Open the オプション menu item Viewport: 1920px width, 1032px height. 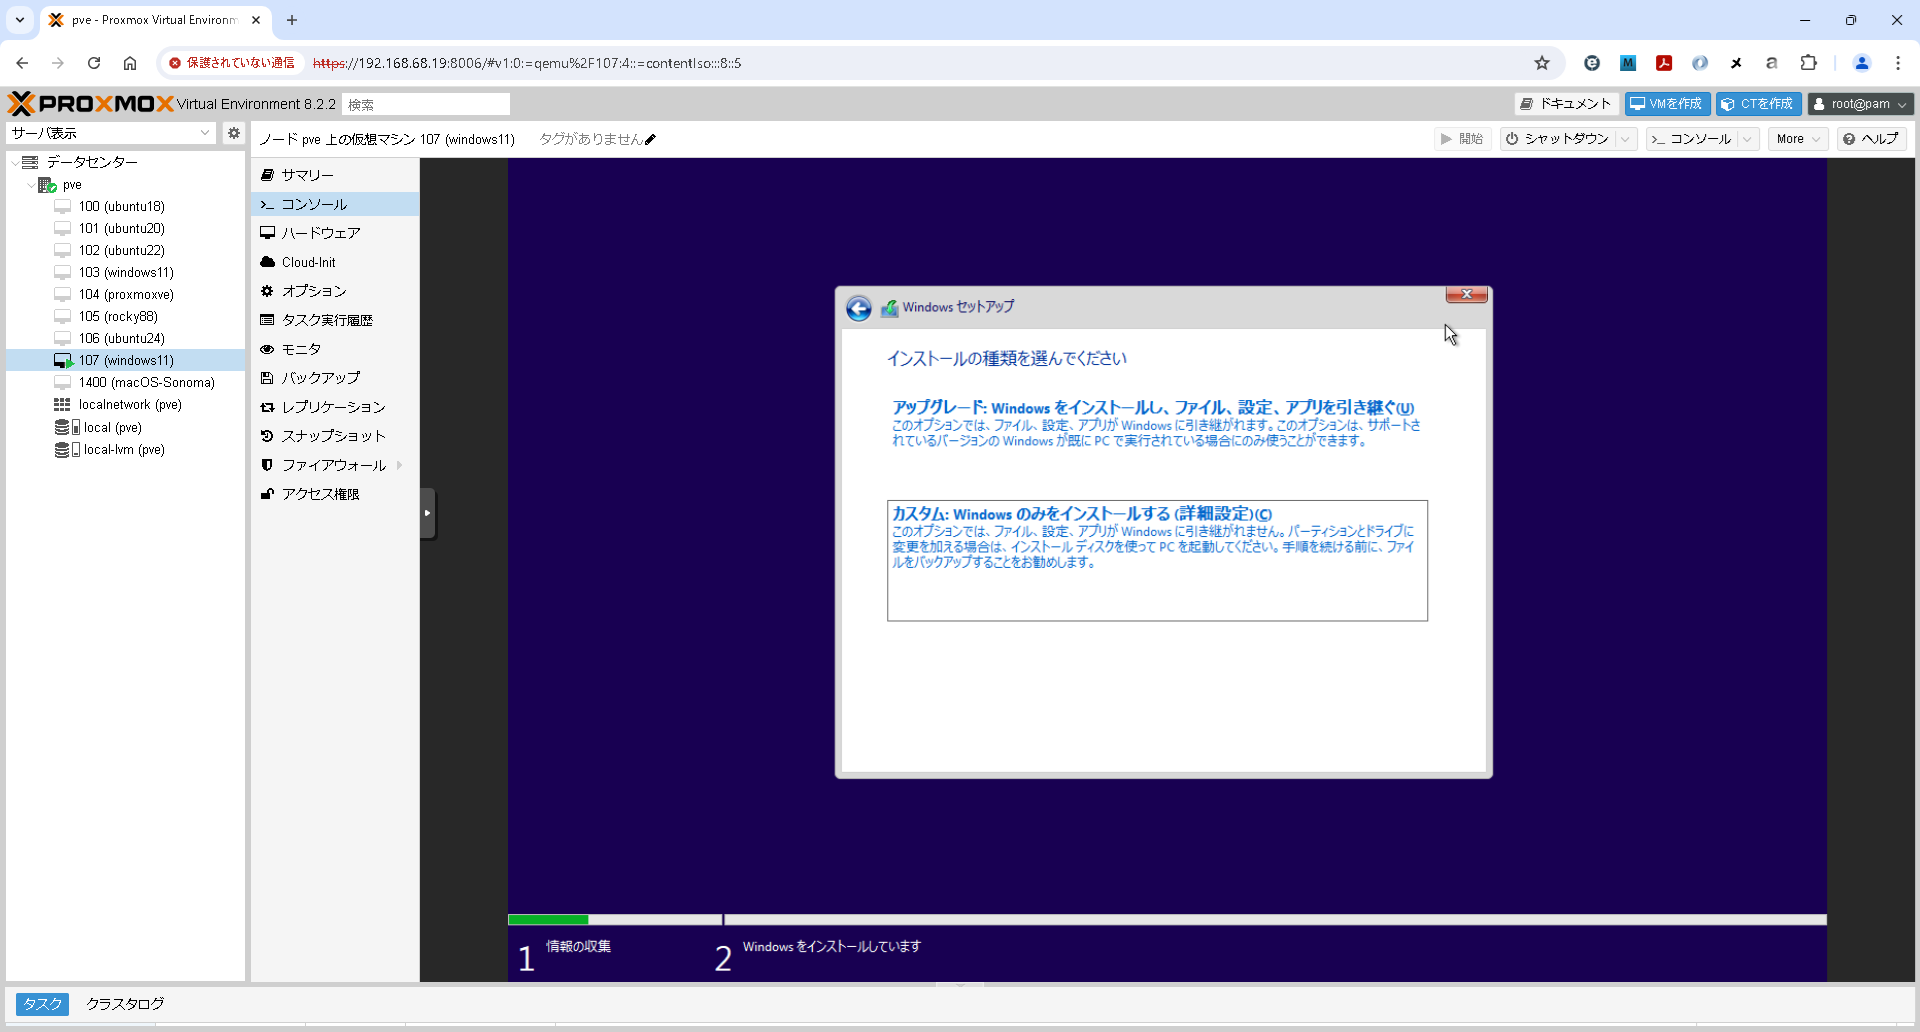tap(335, 291)
